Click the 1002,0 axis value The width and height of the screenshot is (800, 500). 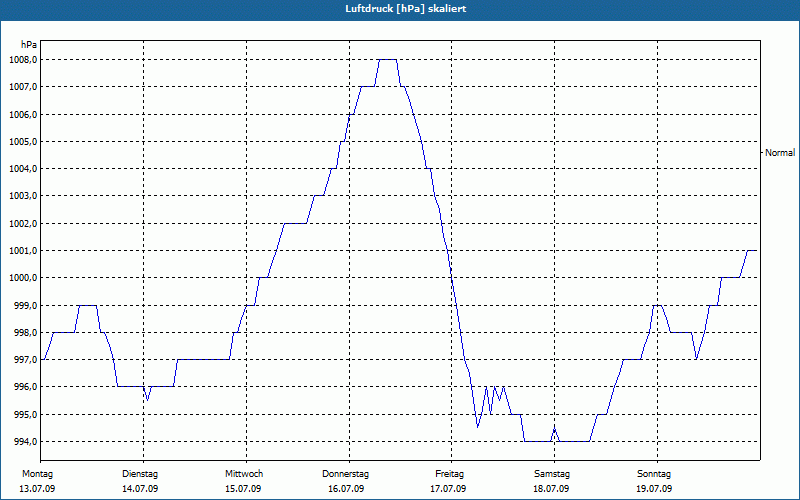23,223
